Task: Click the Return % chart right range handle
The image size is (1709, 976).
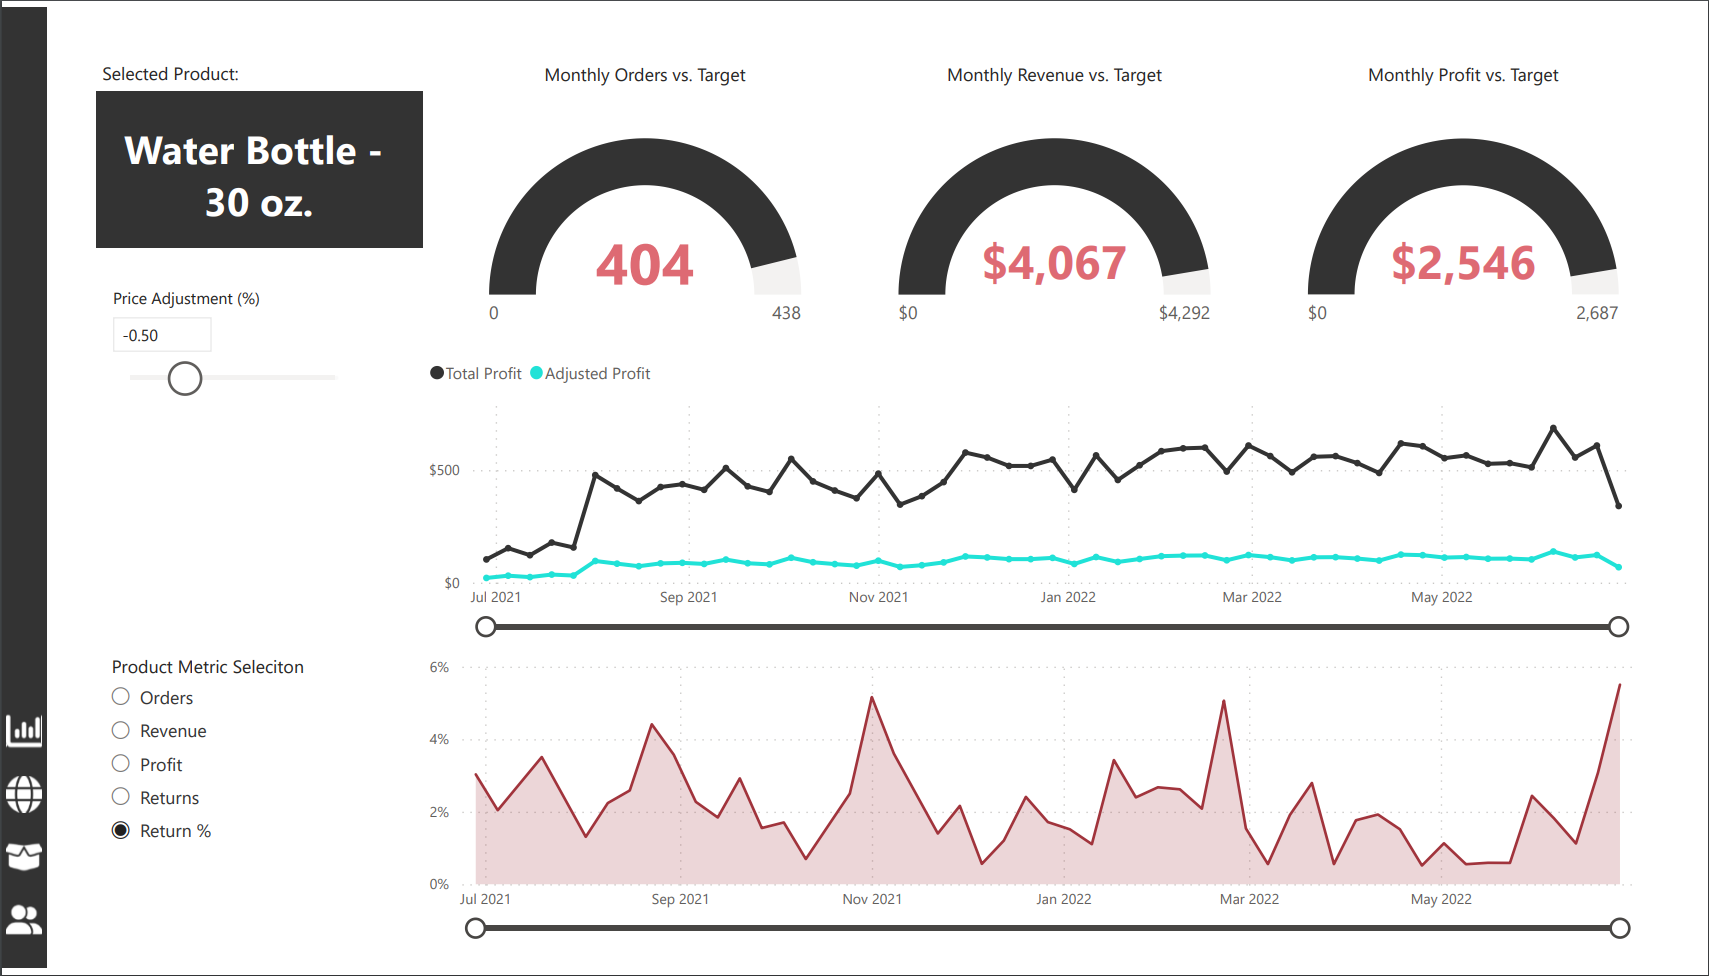Action: [1620, 928]
